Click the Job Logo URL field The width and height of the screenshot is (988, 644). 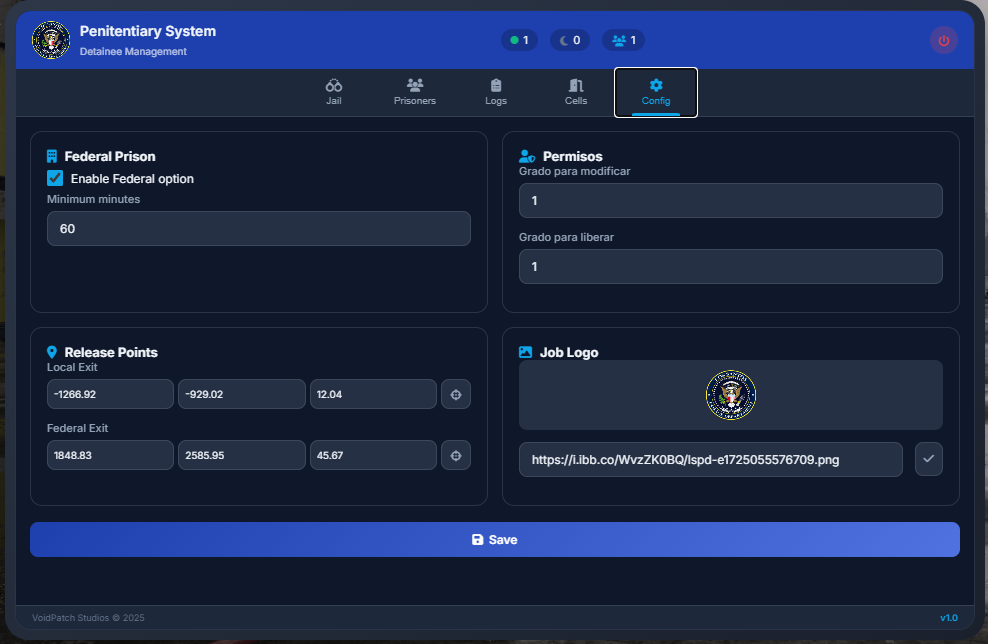click(710, 459)
